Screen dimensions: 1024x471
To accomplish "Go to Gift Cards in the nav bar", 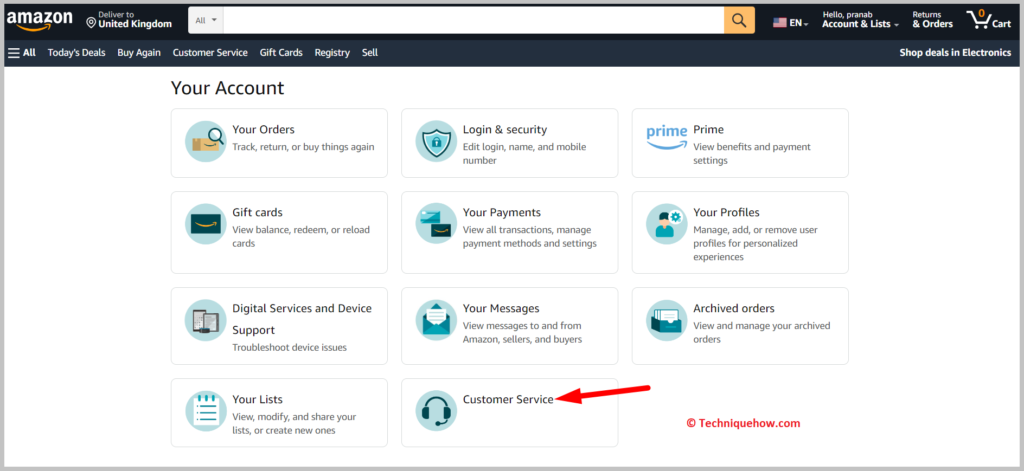I will (281, 53).
